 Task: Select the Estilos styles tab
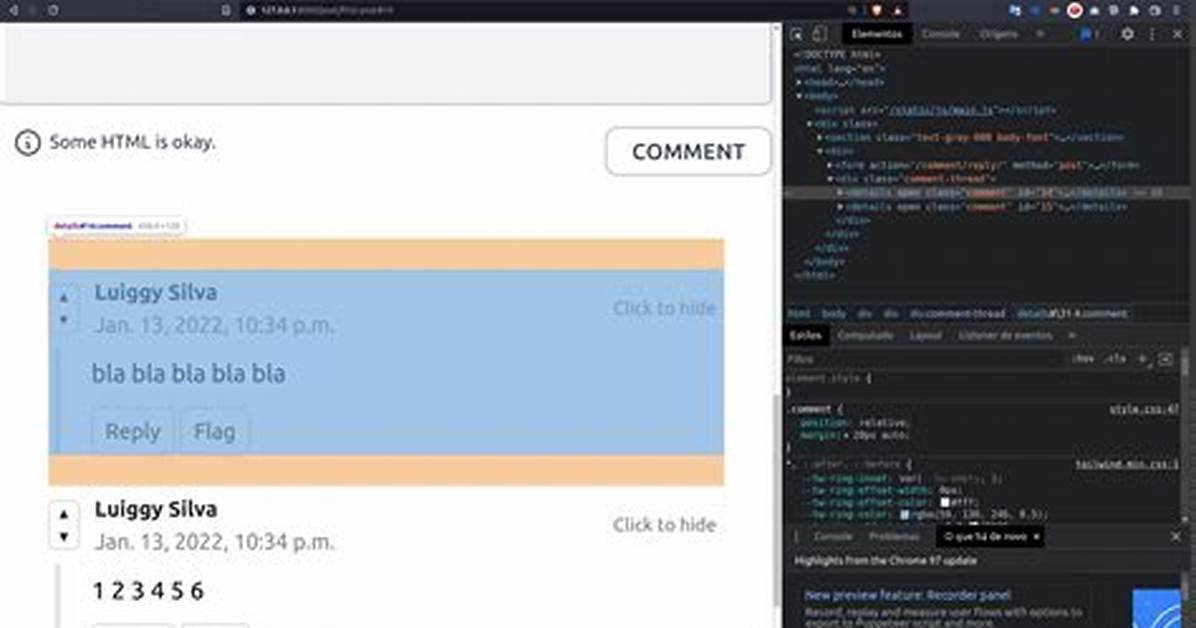(805, 335)
